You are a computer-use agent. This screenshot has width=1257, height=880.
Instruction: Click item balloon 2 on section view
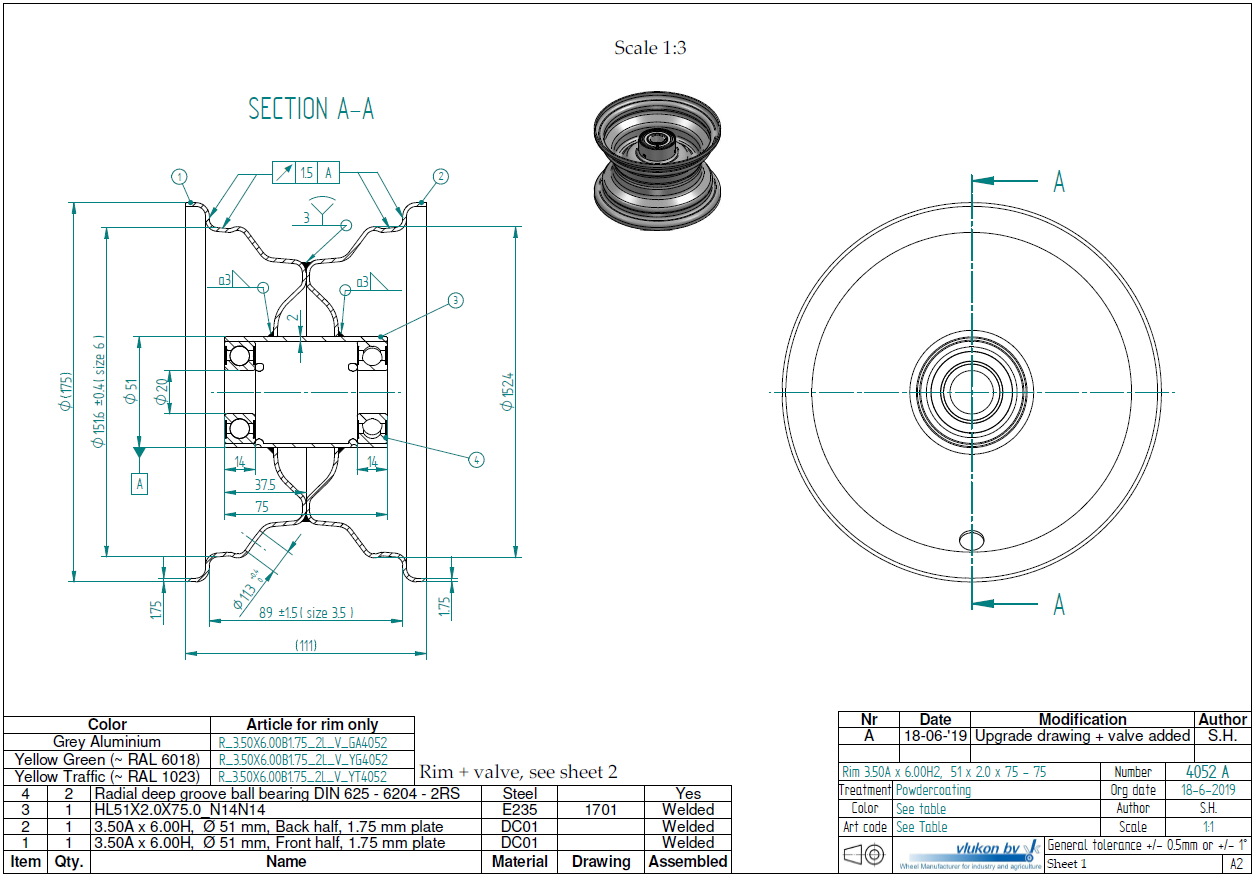[x=440, y=177]
